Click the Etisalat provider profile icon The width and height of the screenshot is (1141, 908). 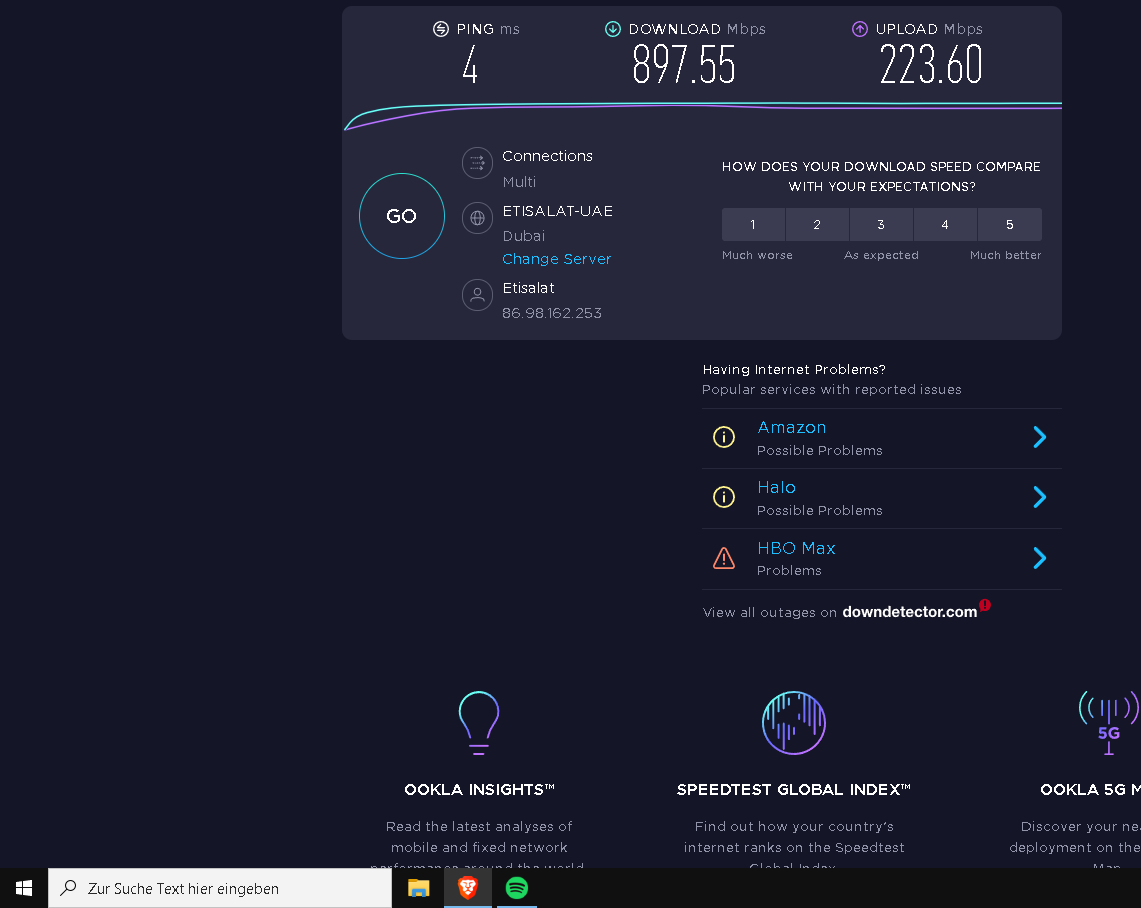pyautogui.click(x=477, y=295)
